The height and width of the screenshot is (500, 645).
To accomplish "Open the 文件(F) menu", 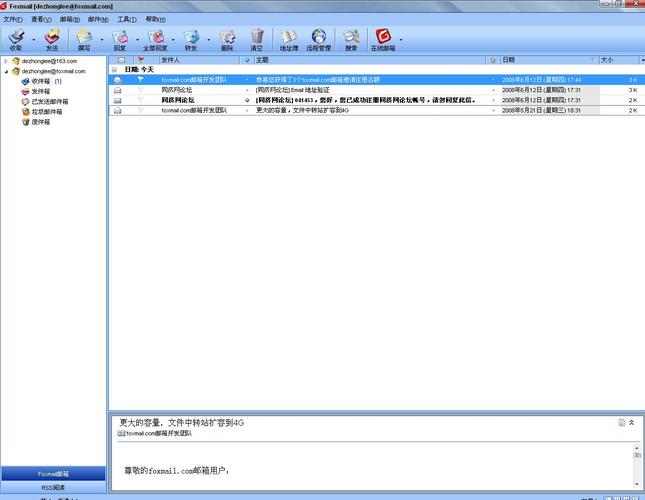I will click(13, 19).
